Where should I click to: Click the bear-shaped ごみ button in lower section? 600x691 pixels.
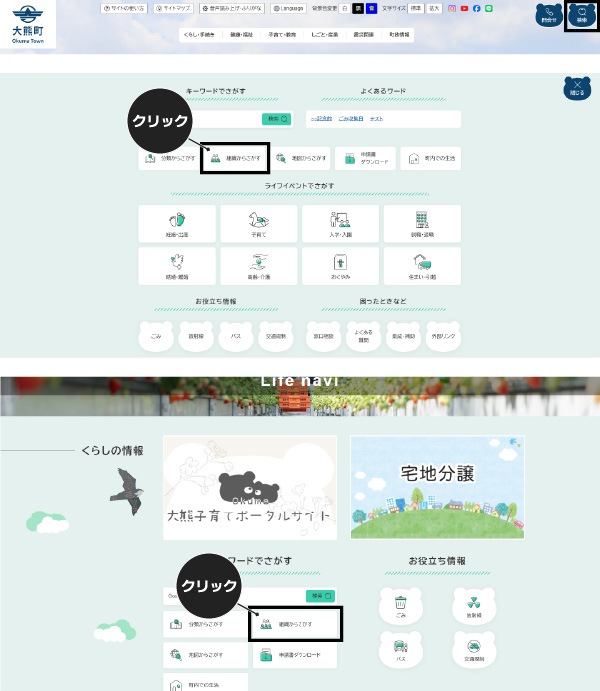pyautogui.click(x=400, y=606)
